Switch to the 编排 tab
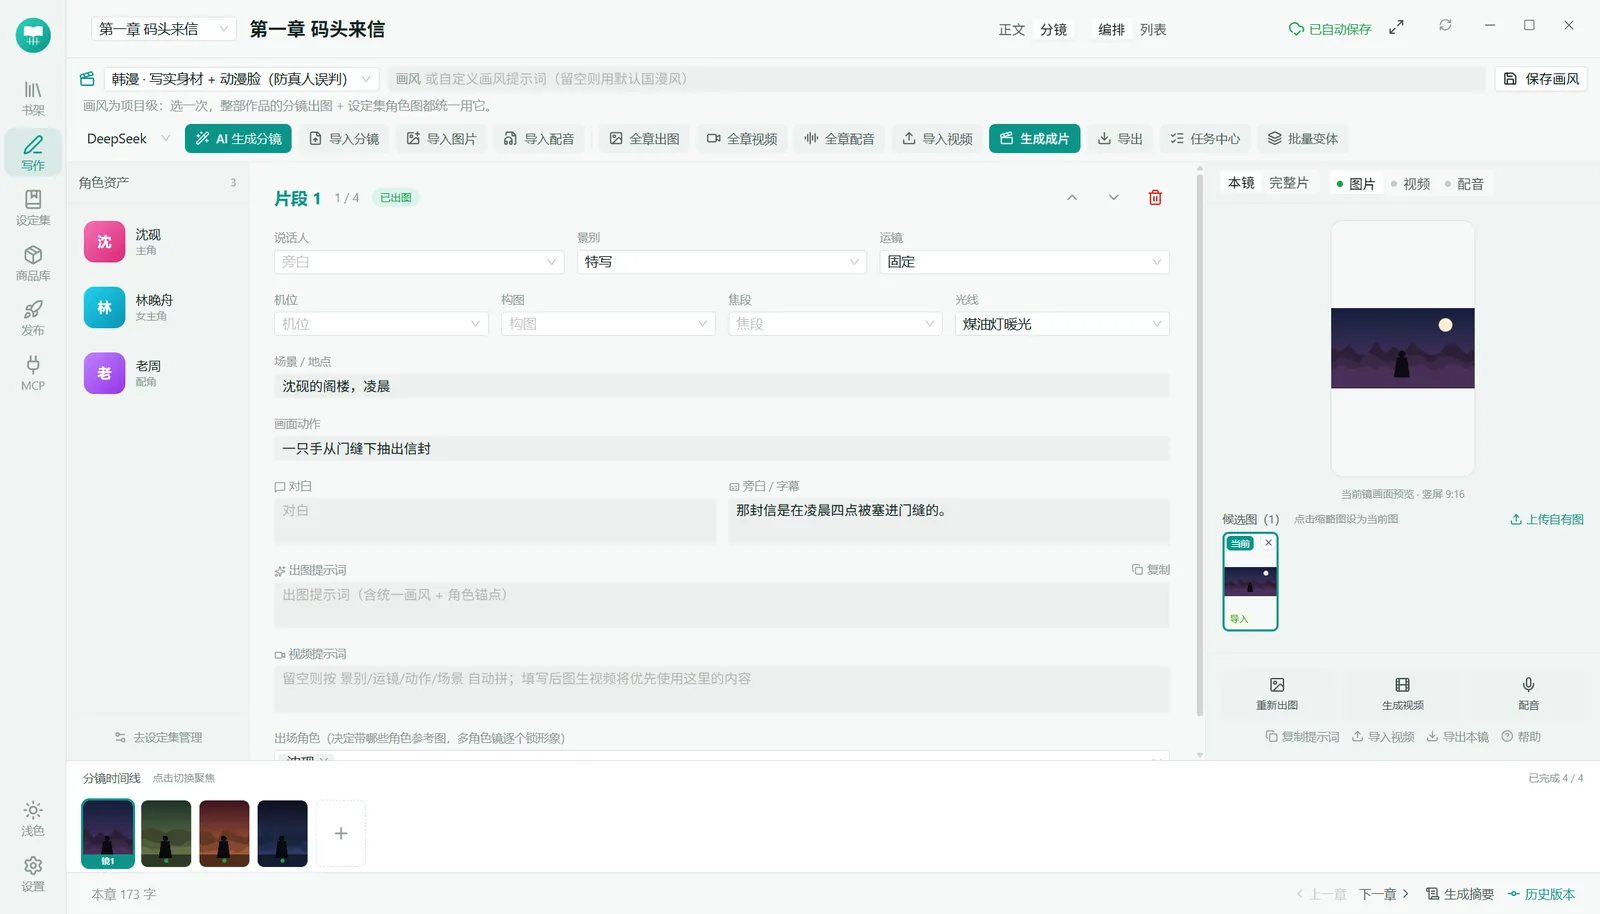 pos(1111,30)
